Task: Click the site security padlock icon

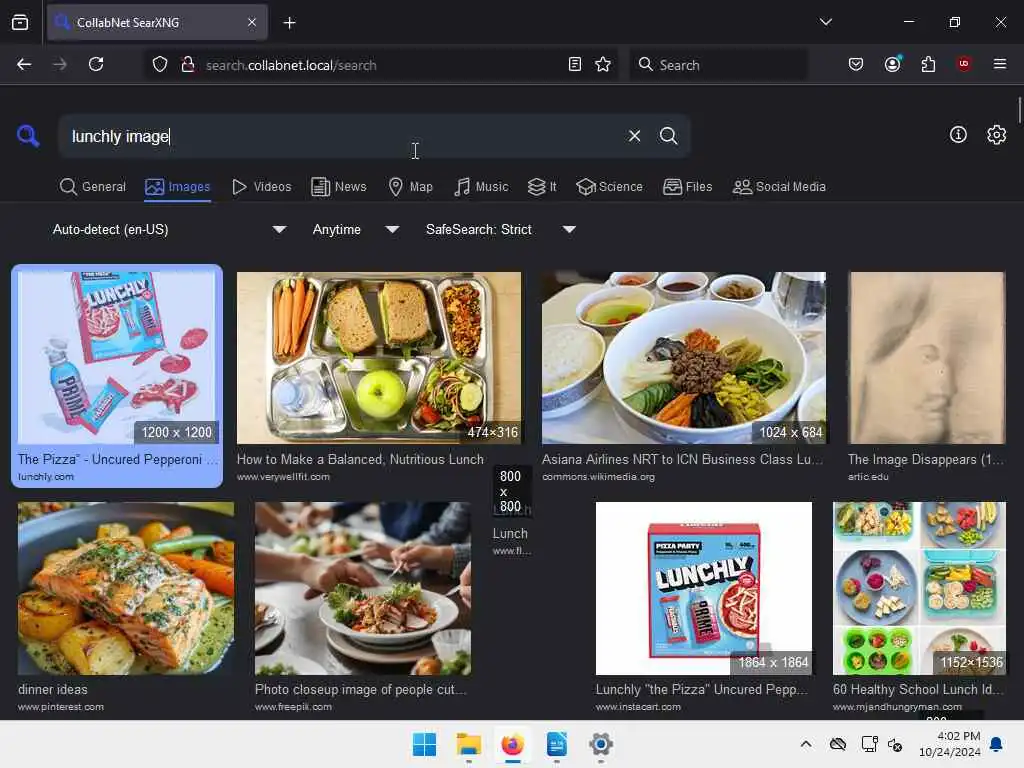Action: (188, 64)
